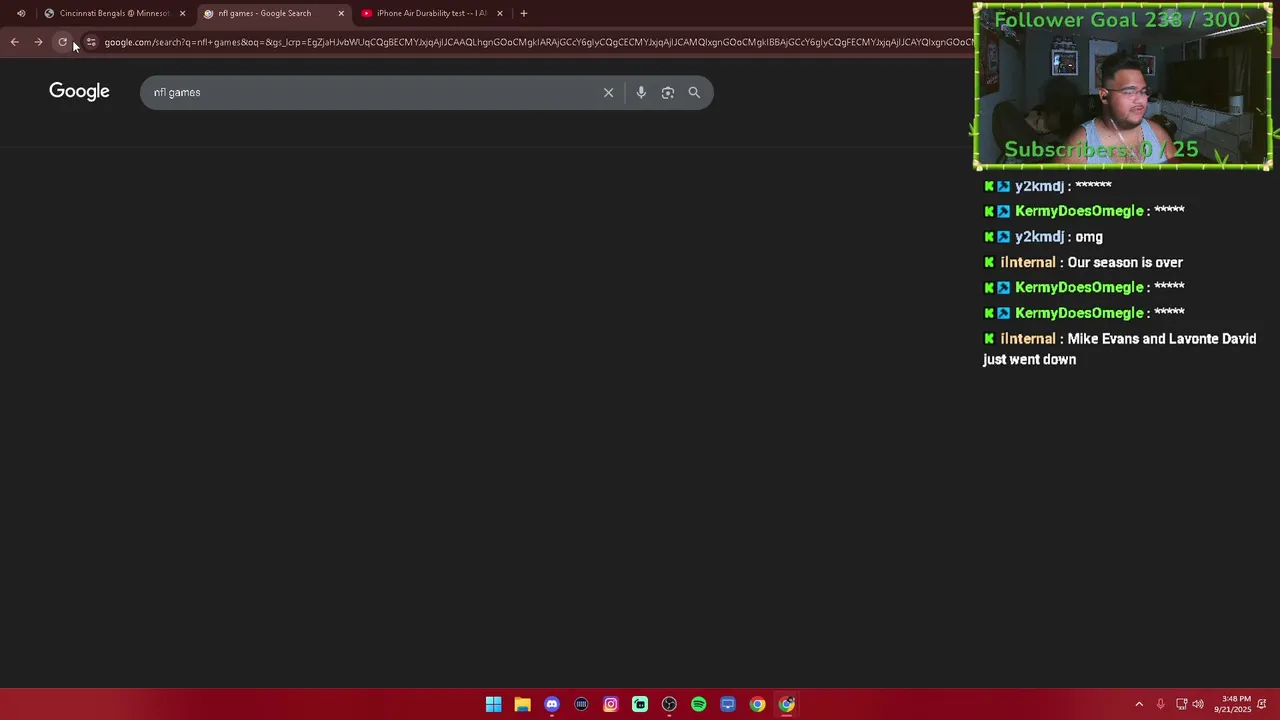The width and height of the screenshot is (1280, 720).
Task: Open Google Lens image search
Action: coord(668,92)
